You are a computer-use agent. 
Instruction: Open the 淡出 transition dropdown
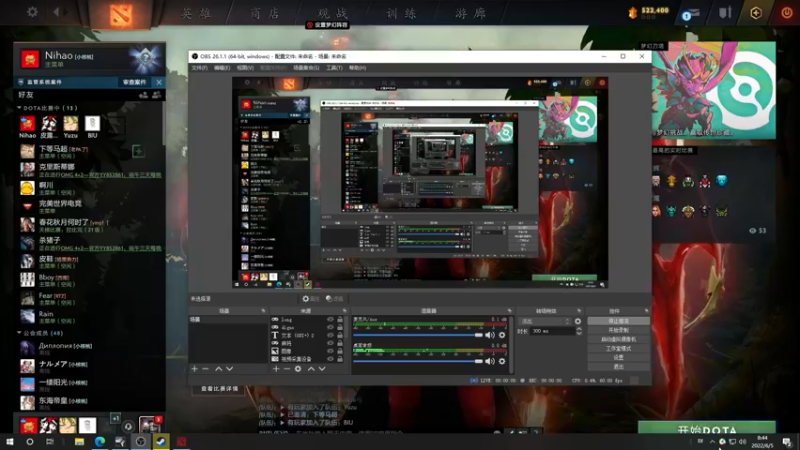pos(544,321)
